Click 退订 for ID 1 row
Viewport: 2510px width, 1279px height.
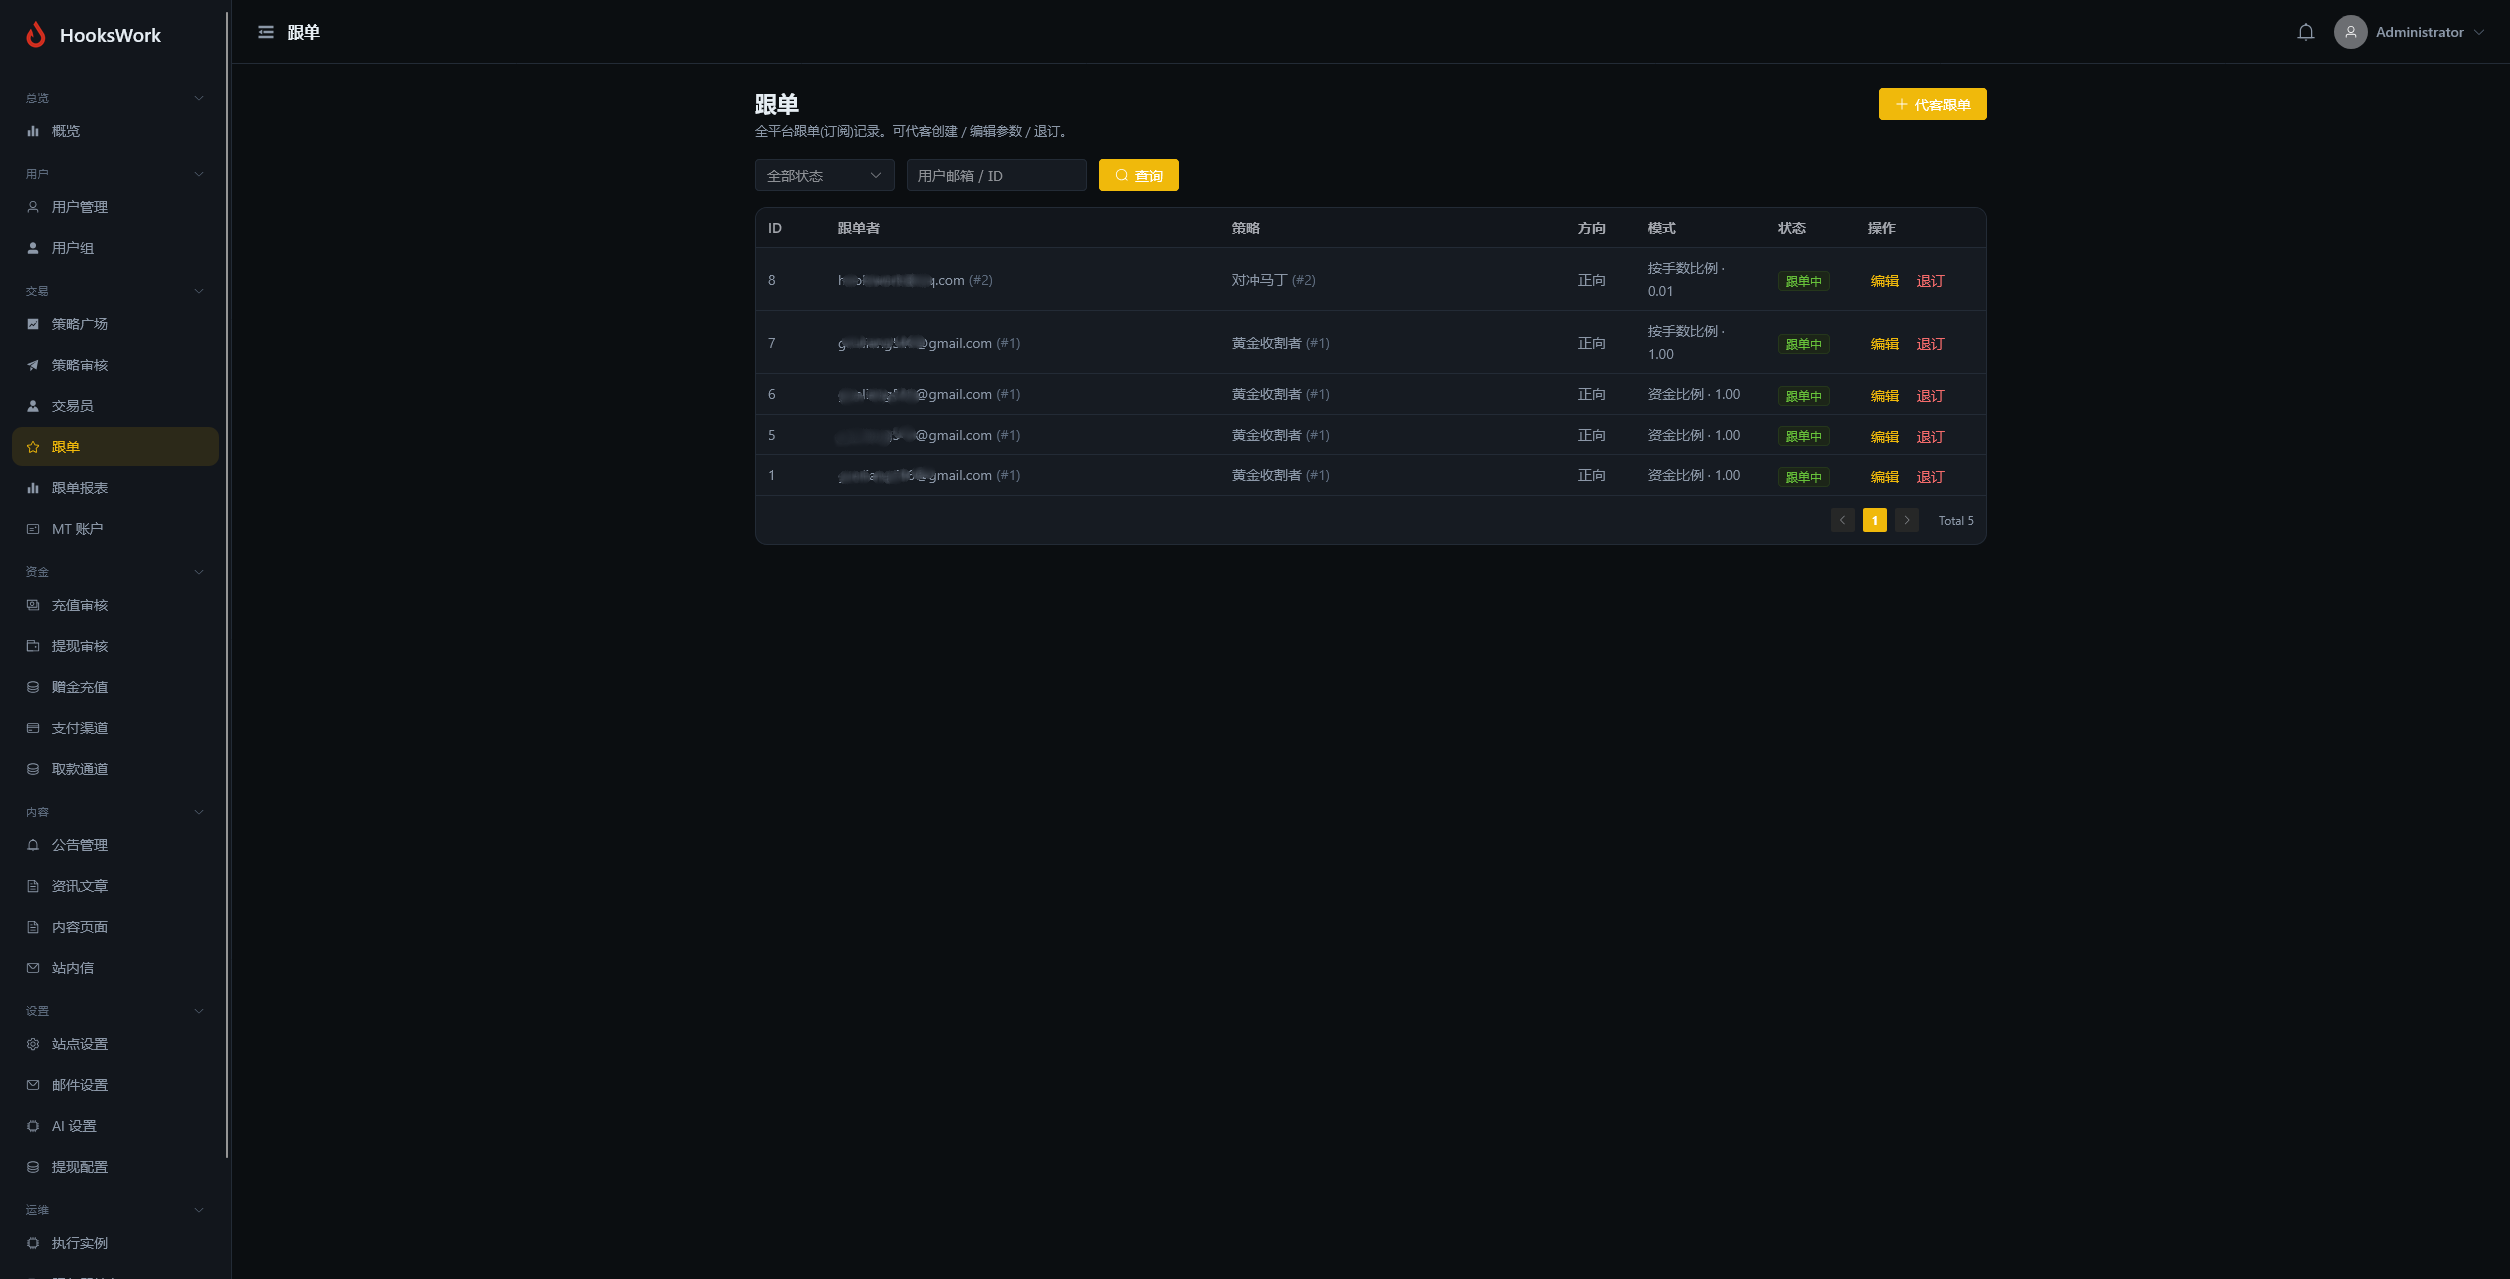point(1930,477)
